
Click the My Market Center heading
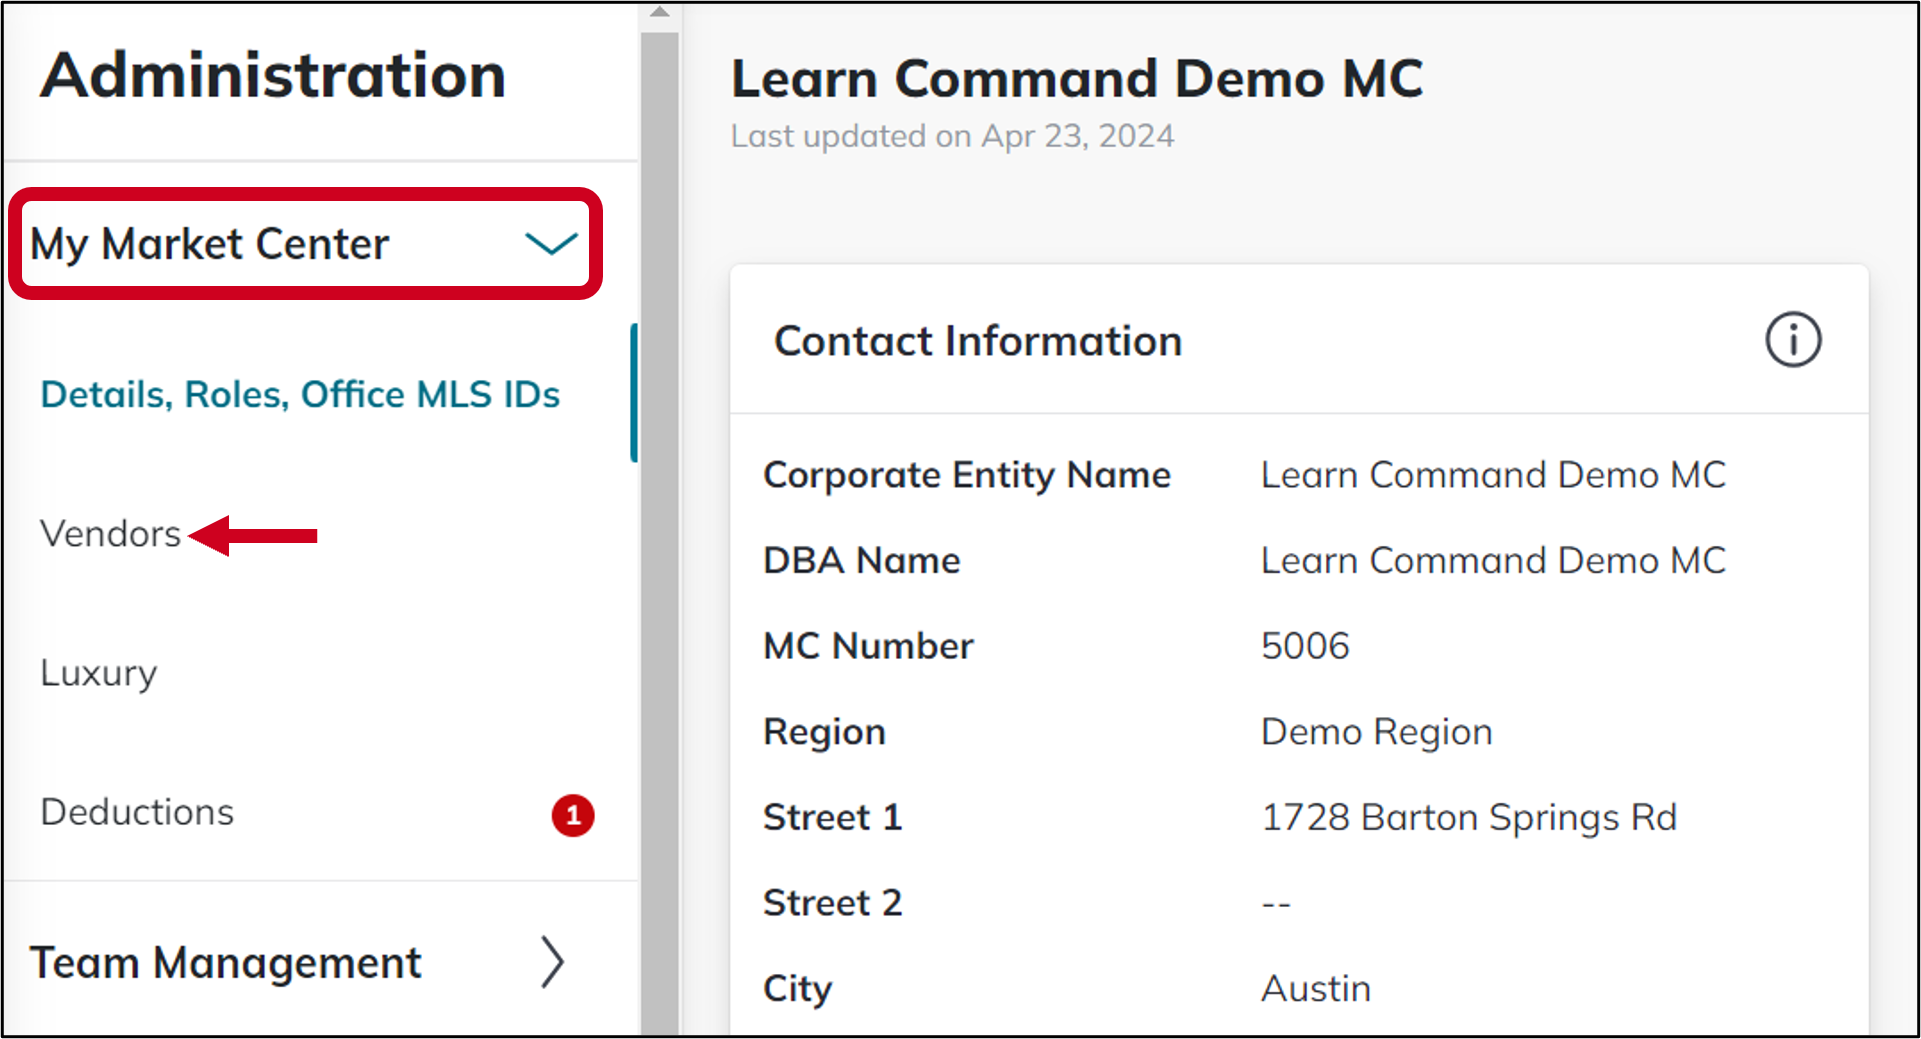pos(209,244)
